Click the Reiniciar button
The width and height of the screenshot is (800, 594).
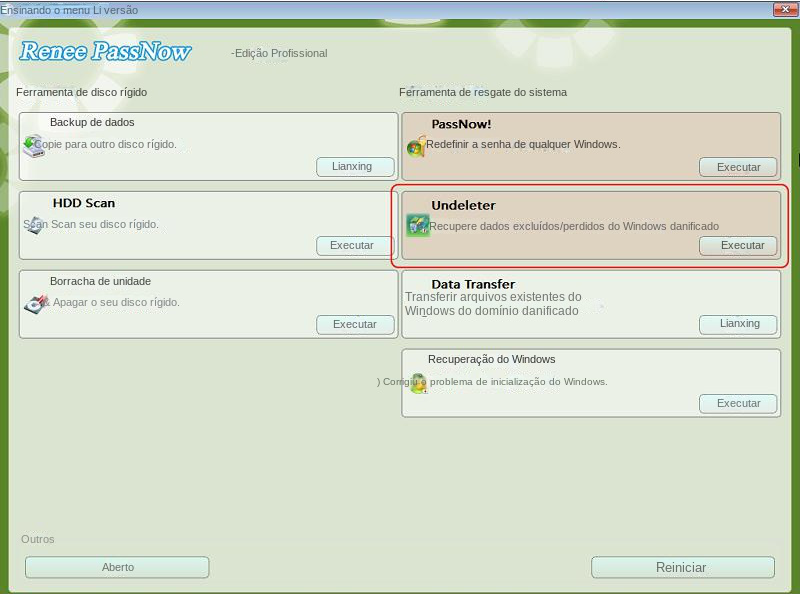point(683,567)
